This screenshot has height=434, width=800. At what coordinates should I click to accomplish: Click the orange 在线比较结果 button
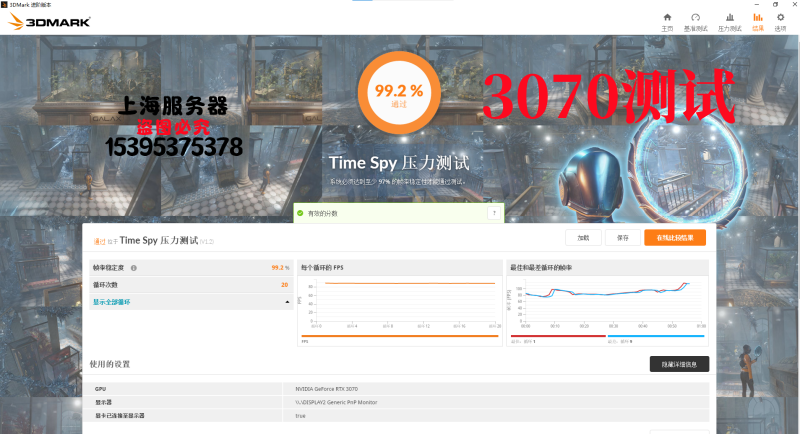[675, 238]
